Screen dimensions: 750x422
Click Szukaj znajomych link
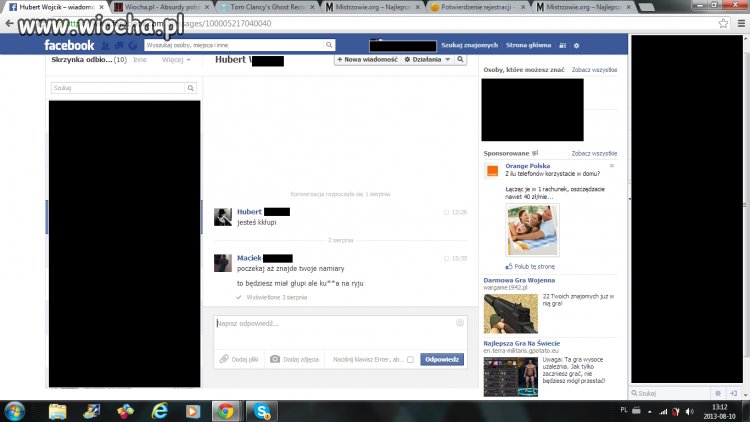tap(469, 45)
